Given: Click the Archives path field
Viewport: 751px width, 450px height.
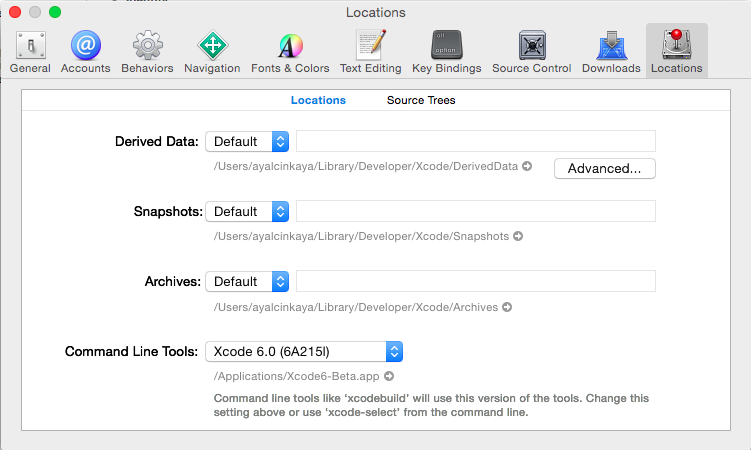Looking at the screenshot, I should pos(476,281).
